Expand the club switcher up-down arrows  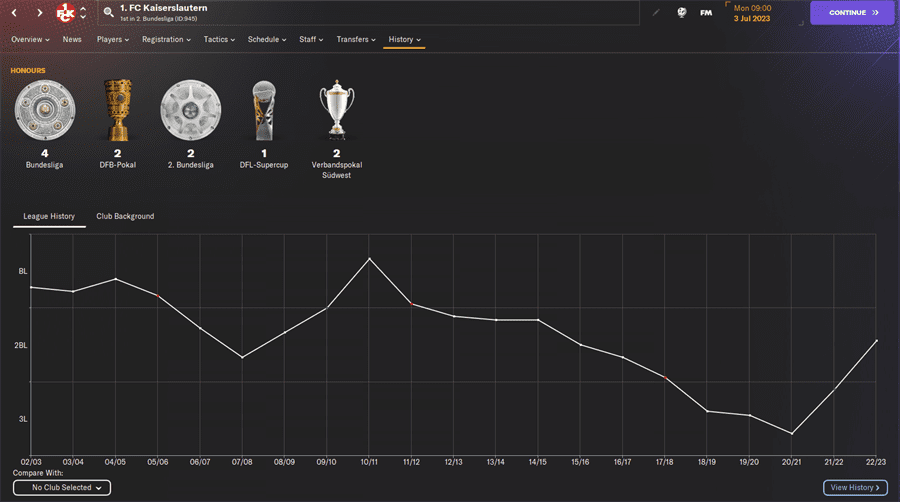tap(83, 13)
